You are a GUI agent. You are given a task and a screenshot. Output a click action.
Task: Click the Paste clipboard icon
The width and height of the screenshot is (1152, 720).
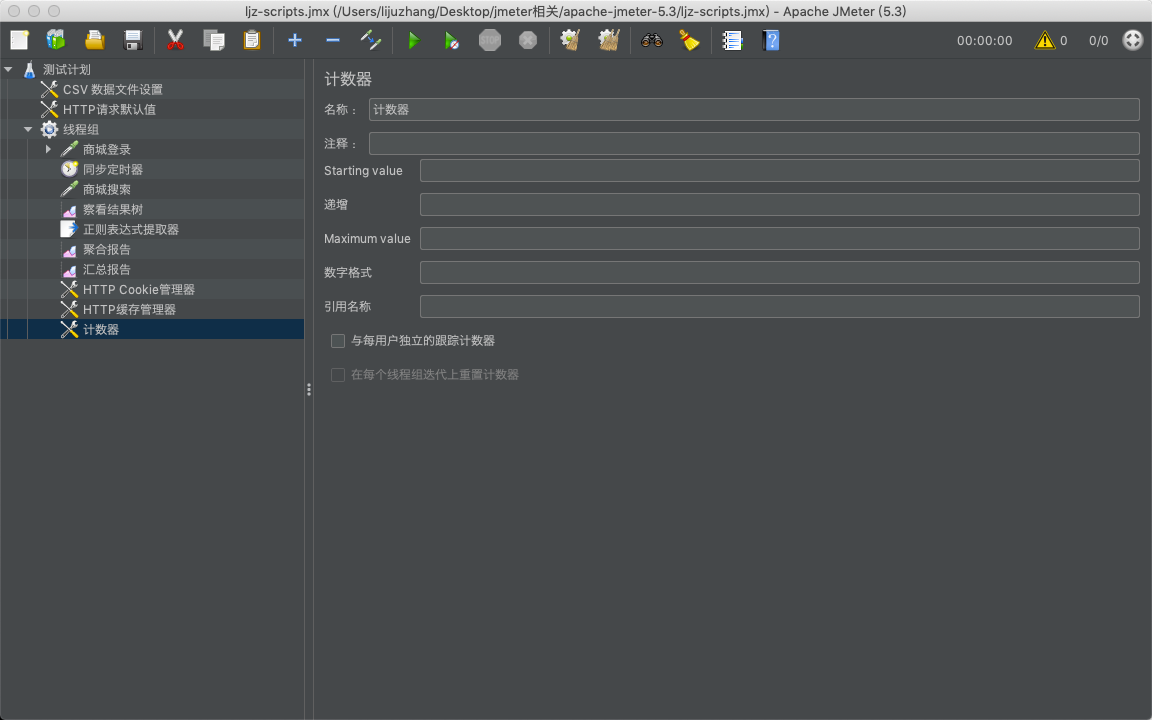[x=252, y=40]
